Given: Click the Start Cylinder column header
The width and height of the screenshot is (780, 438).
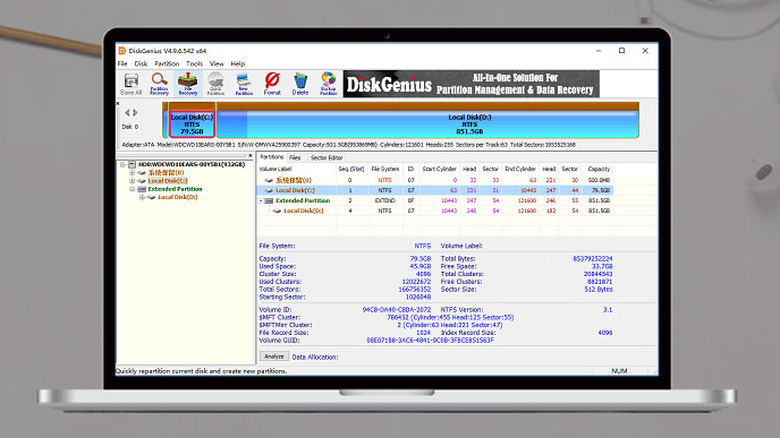Looking at the screenshot, I should click(439, 169).
